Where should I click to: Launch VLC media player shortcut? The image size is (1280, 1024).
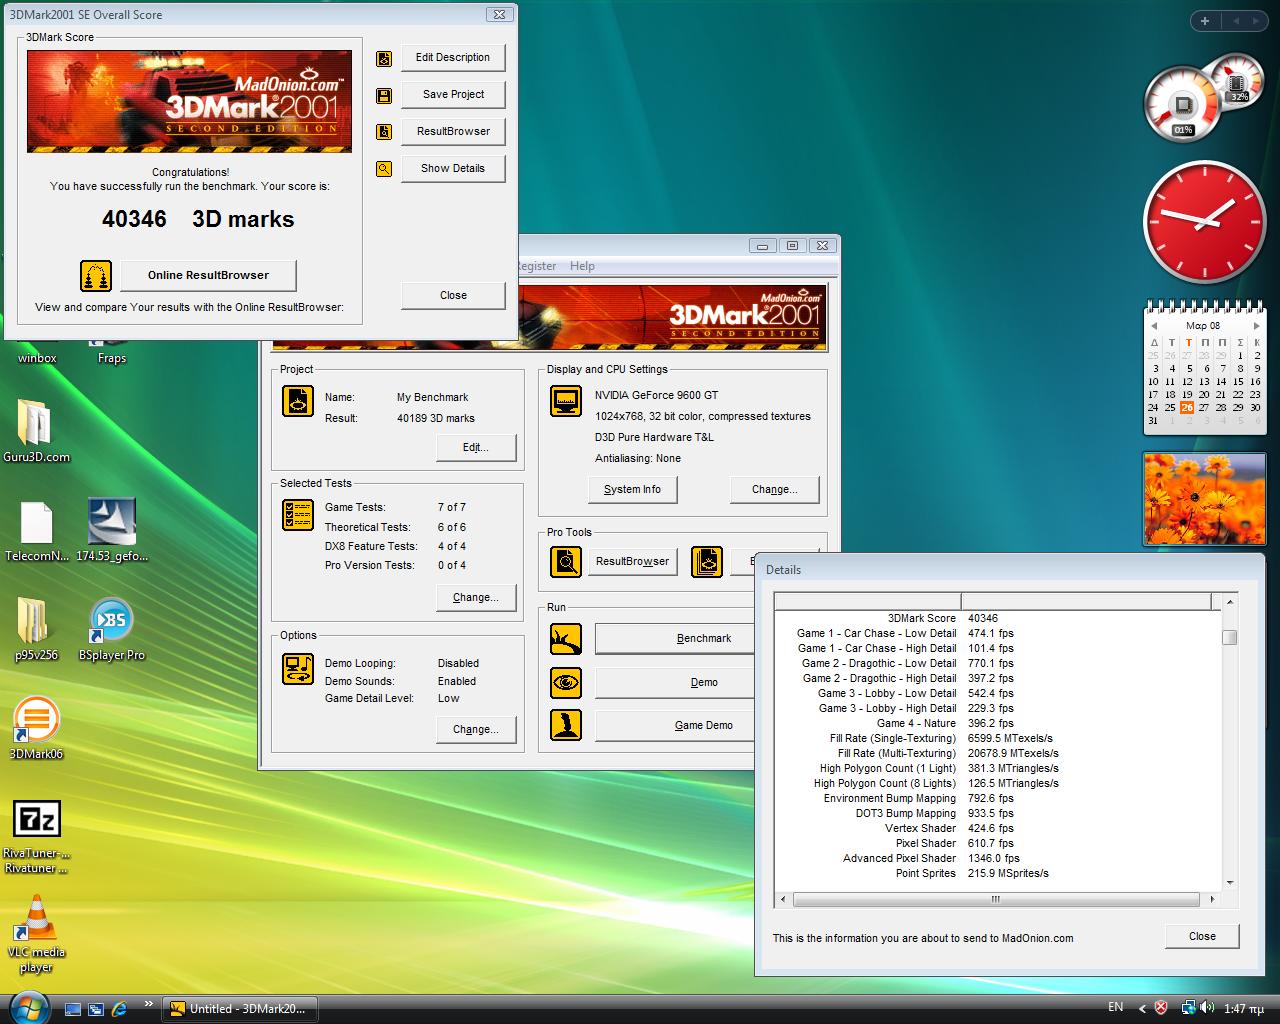[36, 934]
